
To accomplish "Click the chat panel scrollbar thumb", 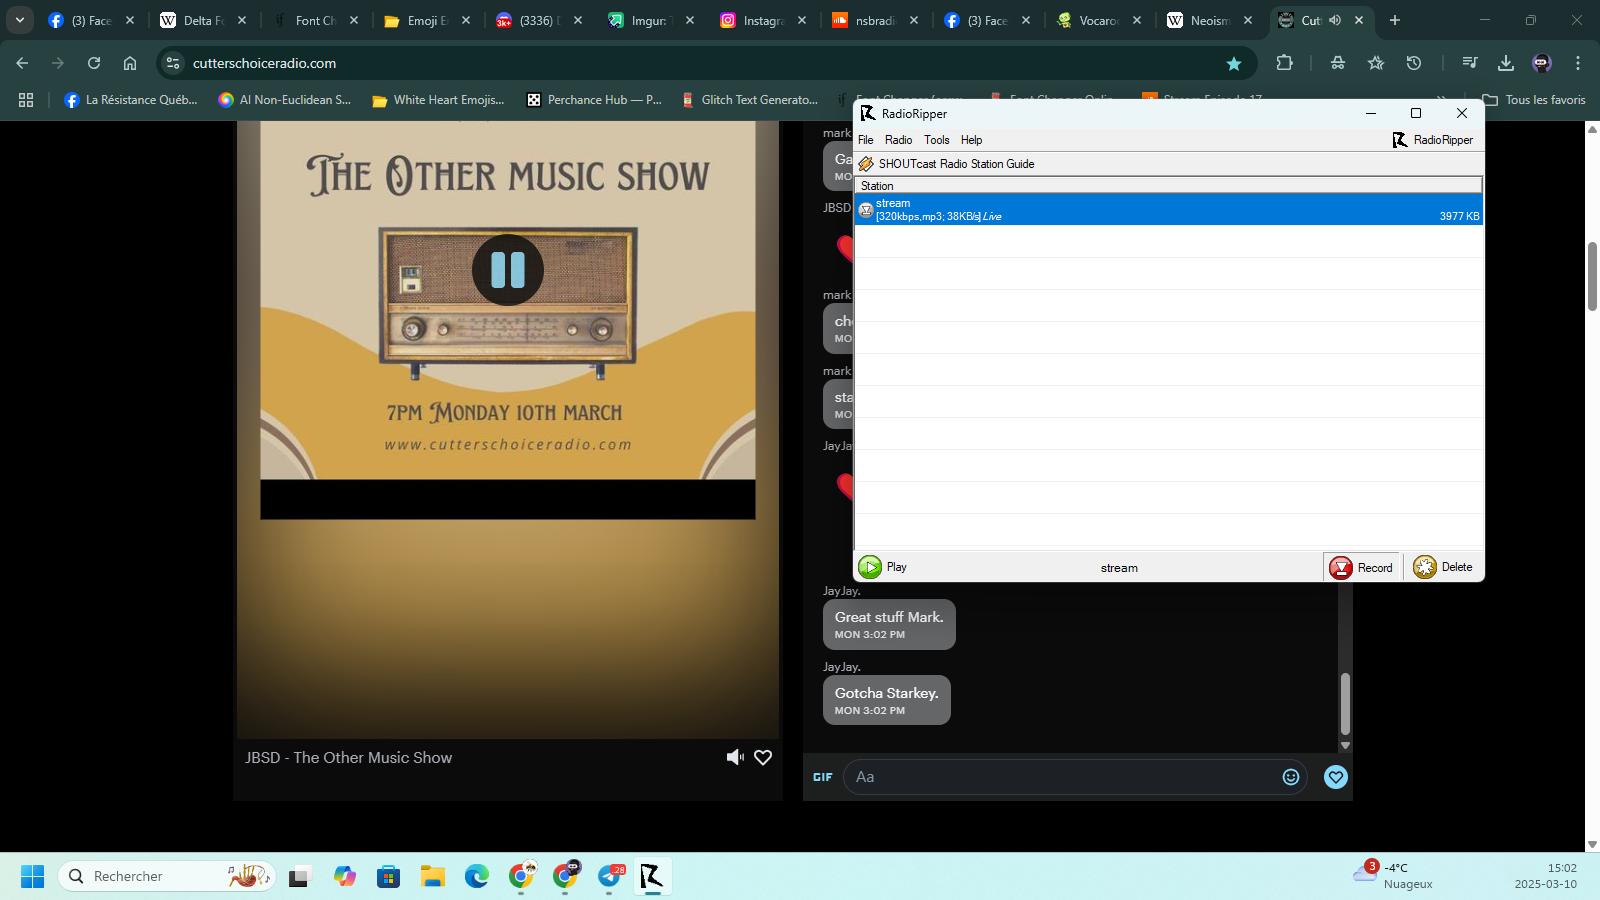I will 1345,703.
